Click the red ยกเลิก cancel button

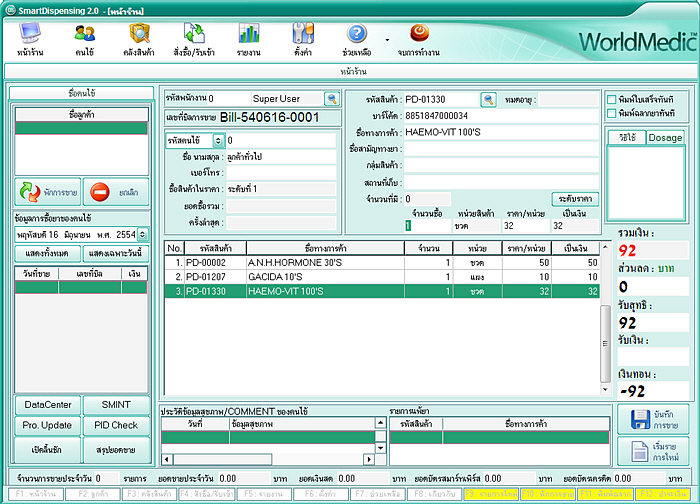point(116,192)
